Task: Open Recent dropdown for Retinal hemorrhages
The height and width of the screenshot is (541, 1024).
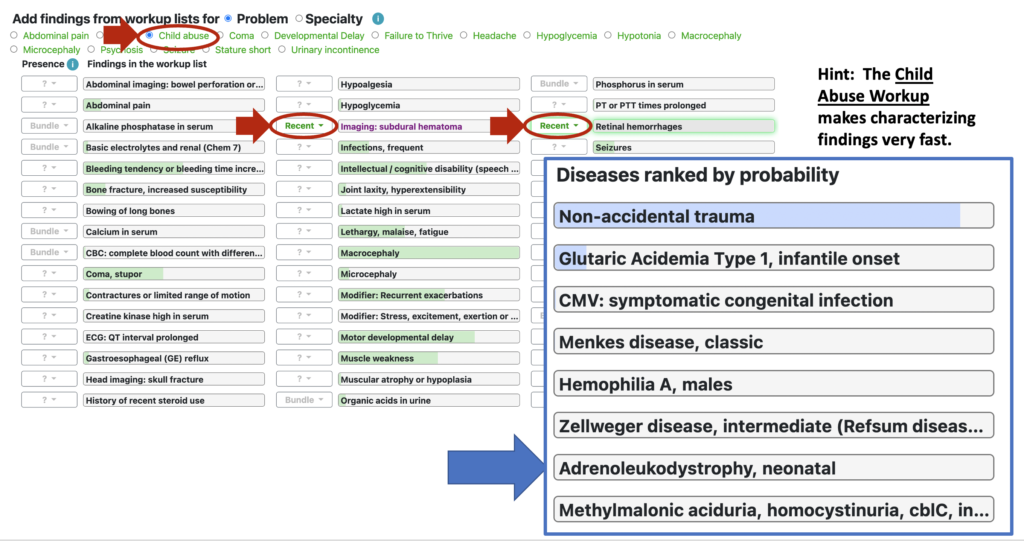Action: click(558, 125)
